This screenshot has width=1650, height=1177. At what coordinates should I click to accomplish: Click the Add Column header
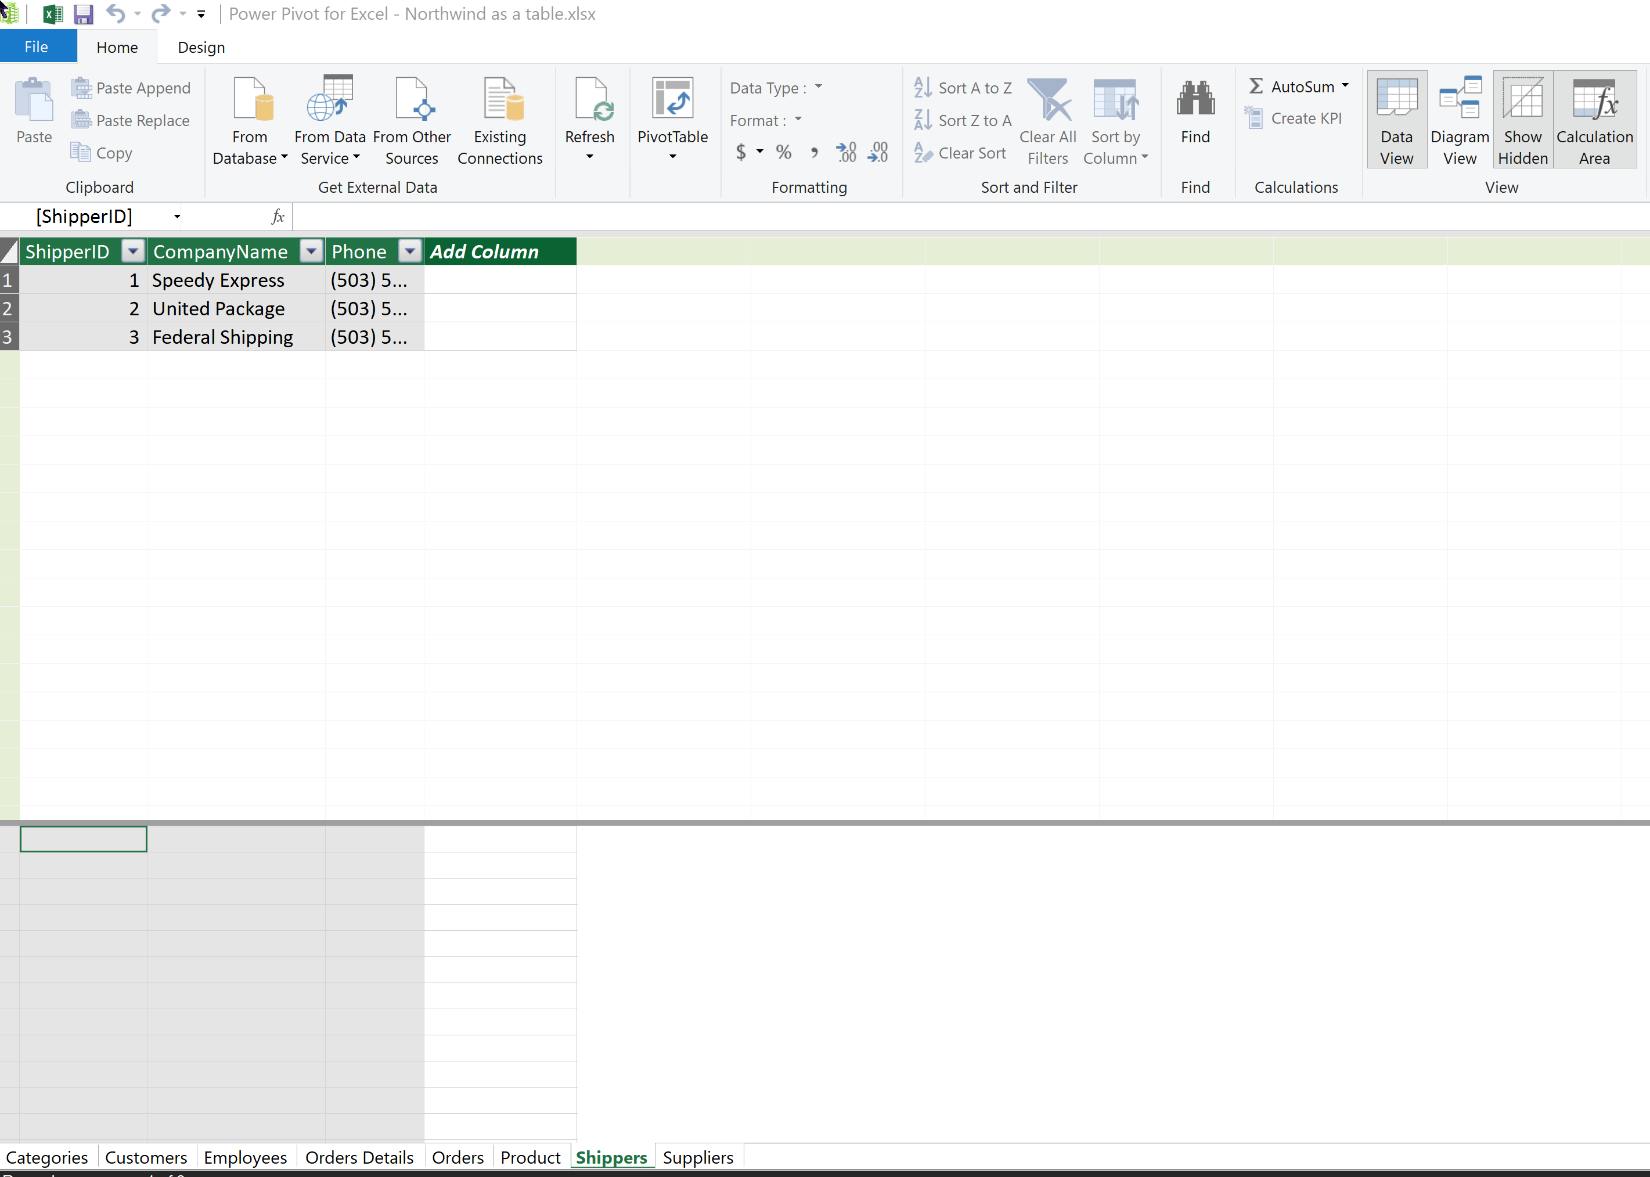pos(499,251)
